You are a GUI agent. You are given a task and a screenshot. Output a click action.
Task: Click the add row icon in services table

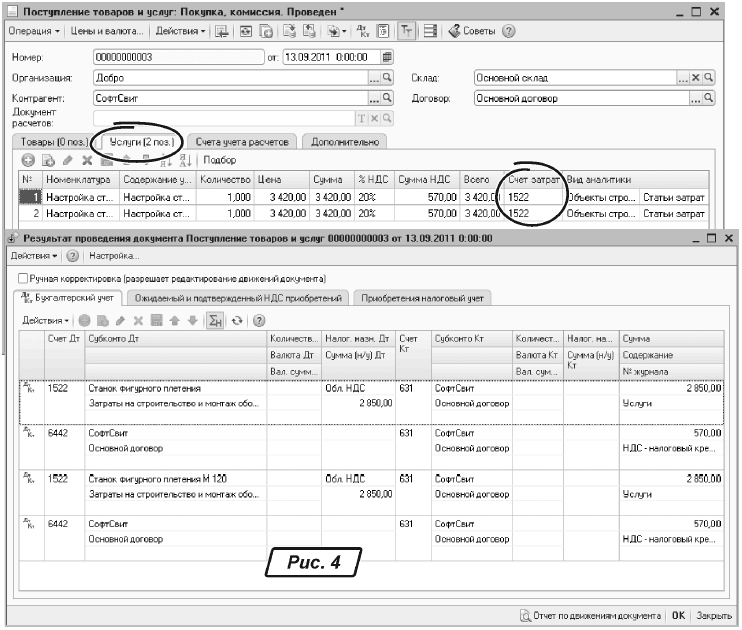(28, 160)
